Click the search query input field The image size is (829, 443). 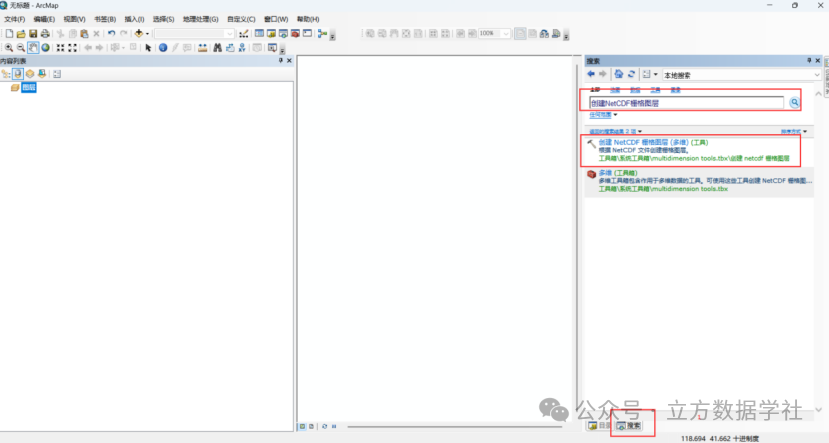(x=686, y=103)
